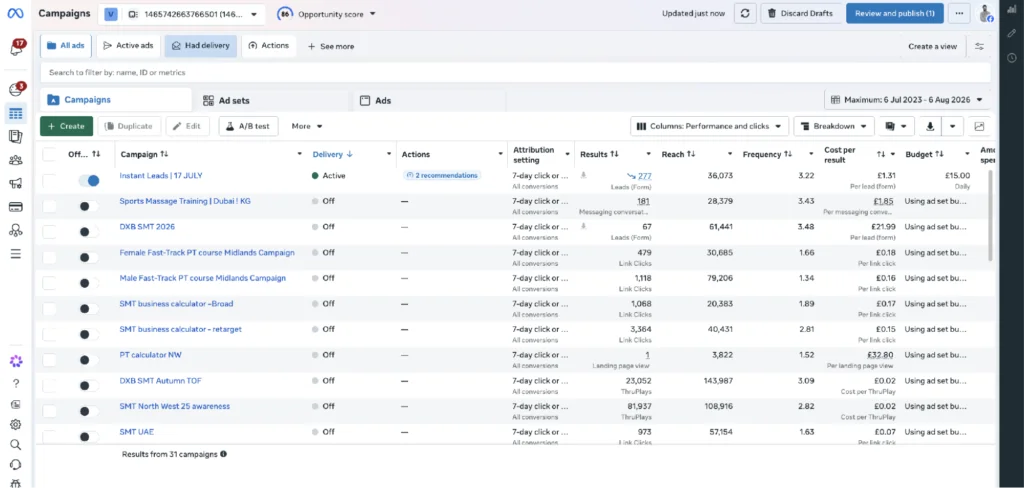Click Review and publish (1) button

895,13
